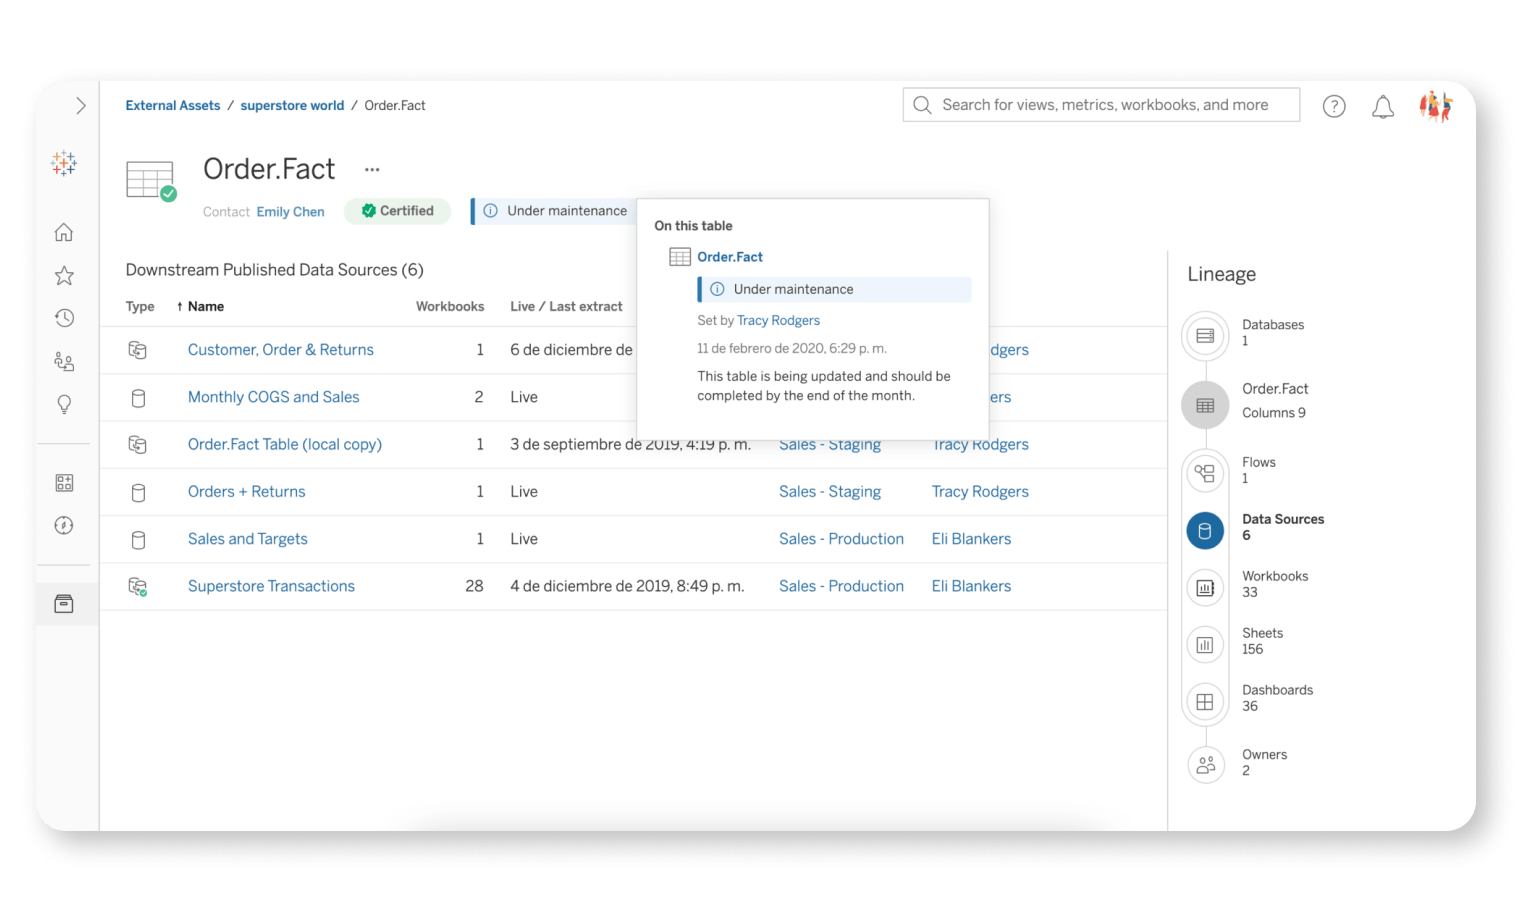This screenshot has height=915, width=1515.
Task: Open Home from the left sidebar
Action: click(64, 233)
